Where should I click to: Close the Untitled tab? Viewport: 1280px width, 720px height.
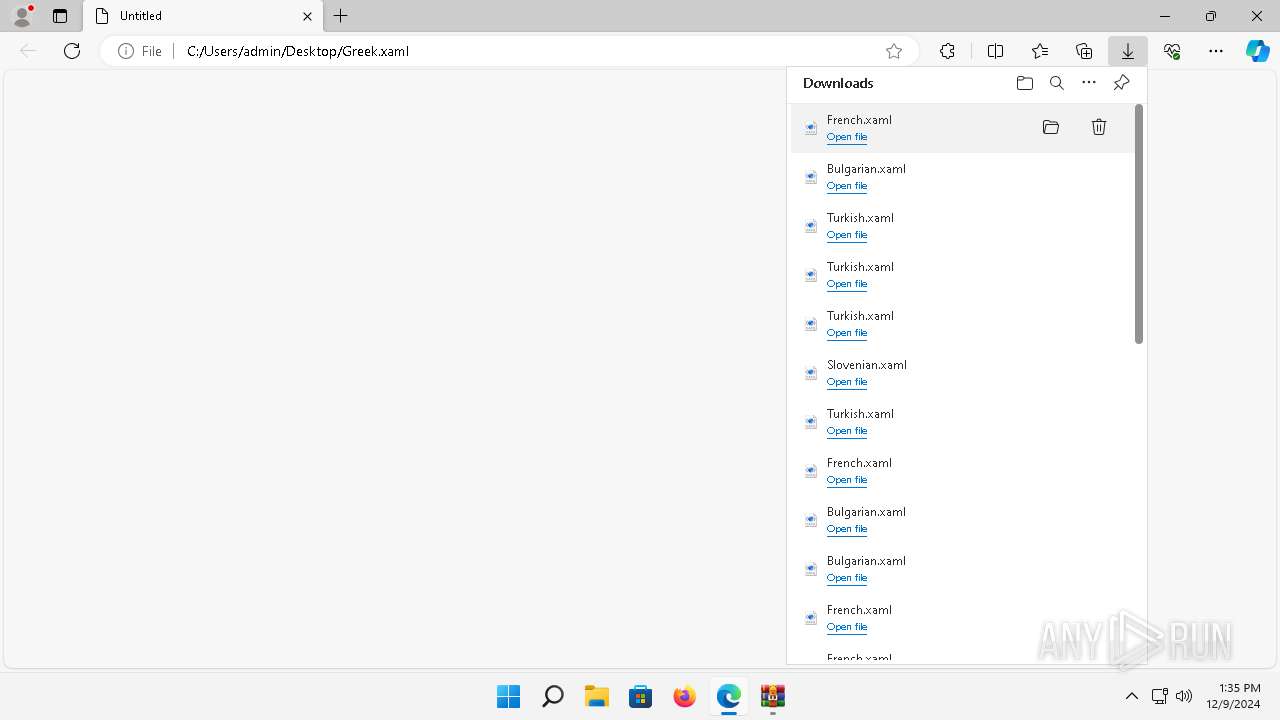307,16
